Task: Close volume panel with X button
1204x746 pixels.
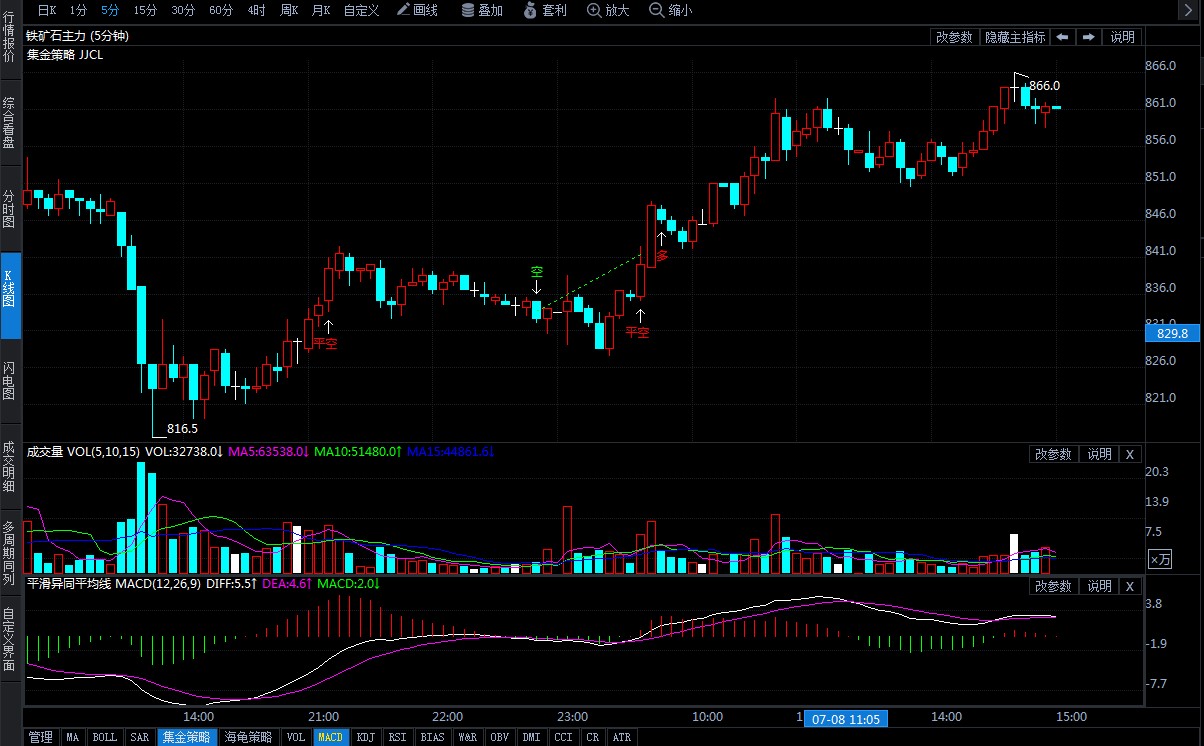Action: click(1129, 454)
